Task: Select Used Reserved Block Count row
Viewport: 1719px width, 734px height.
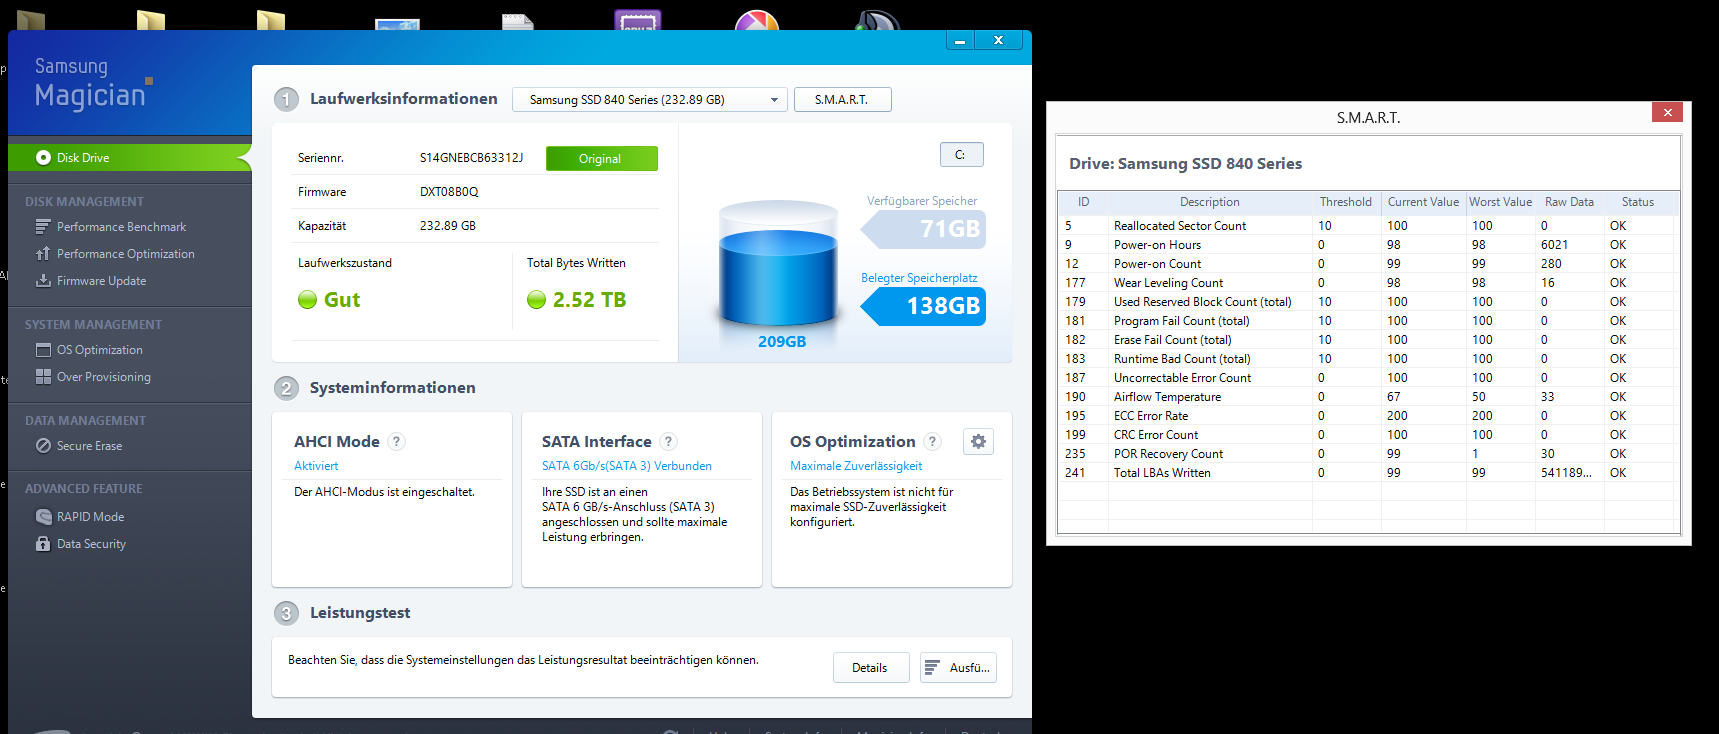Action: 1368,302
